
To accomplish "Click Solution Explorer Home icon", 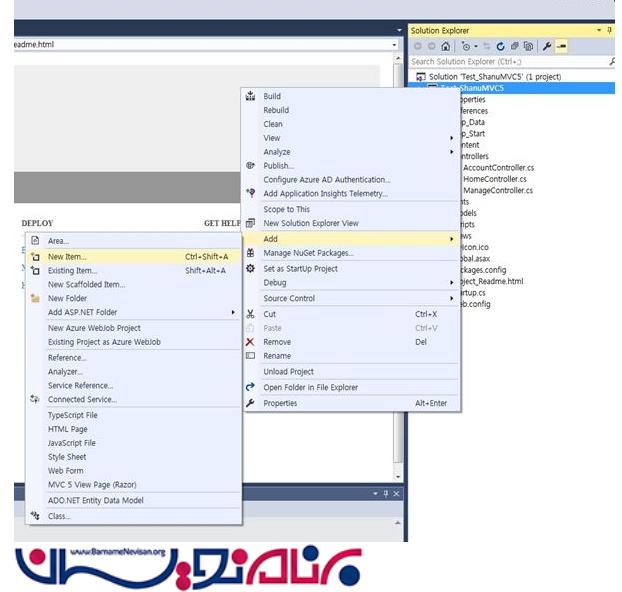I will (x=445, y=46).
